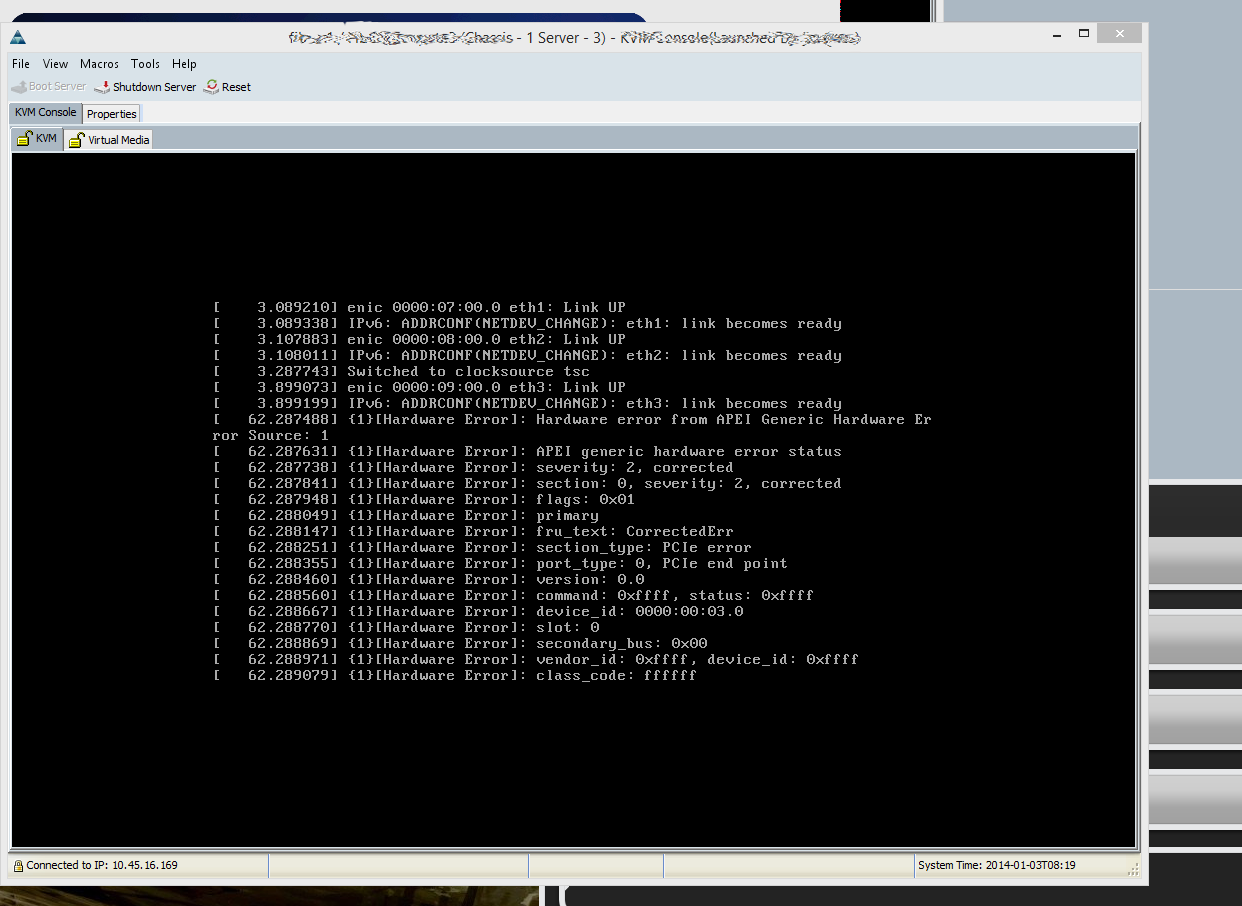Image resolution: width=1242 pixels, height=906 pixels.
Task: Click the section_type: PCIe error line
Action: 482,547
